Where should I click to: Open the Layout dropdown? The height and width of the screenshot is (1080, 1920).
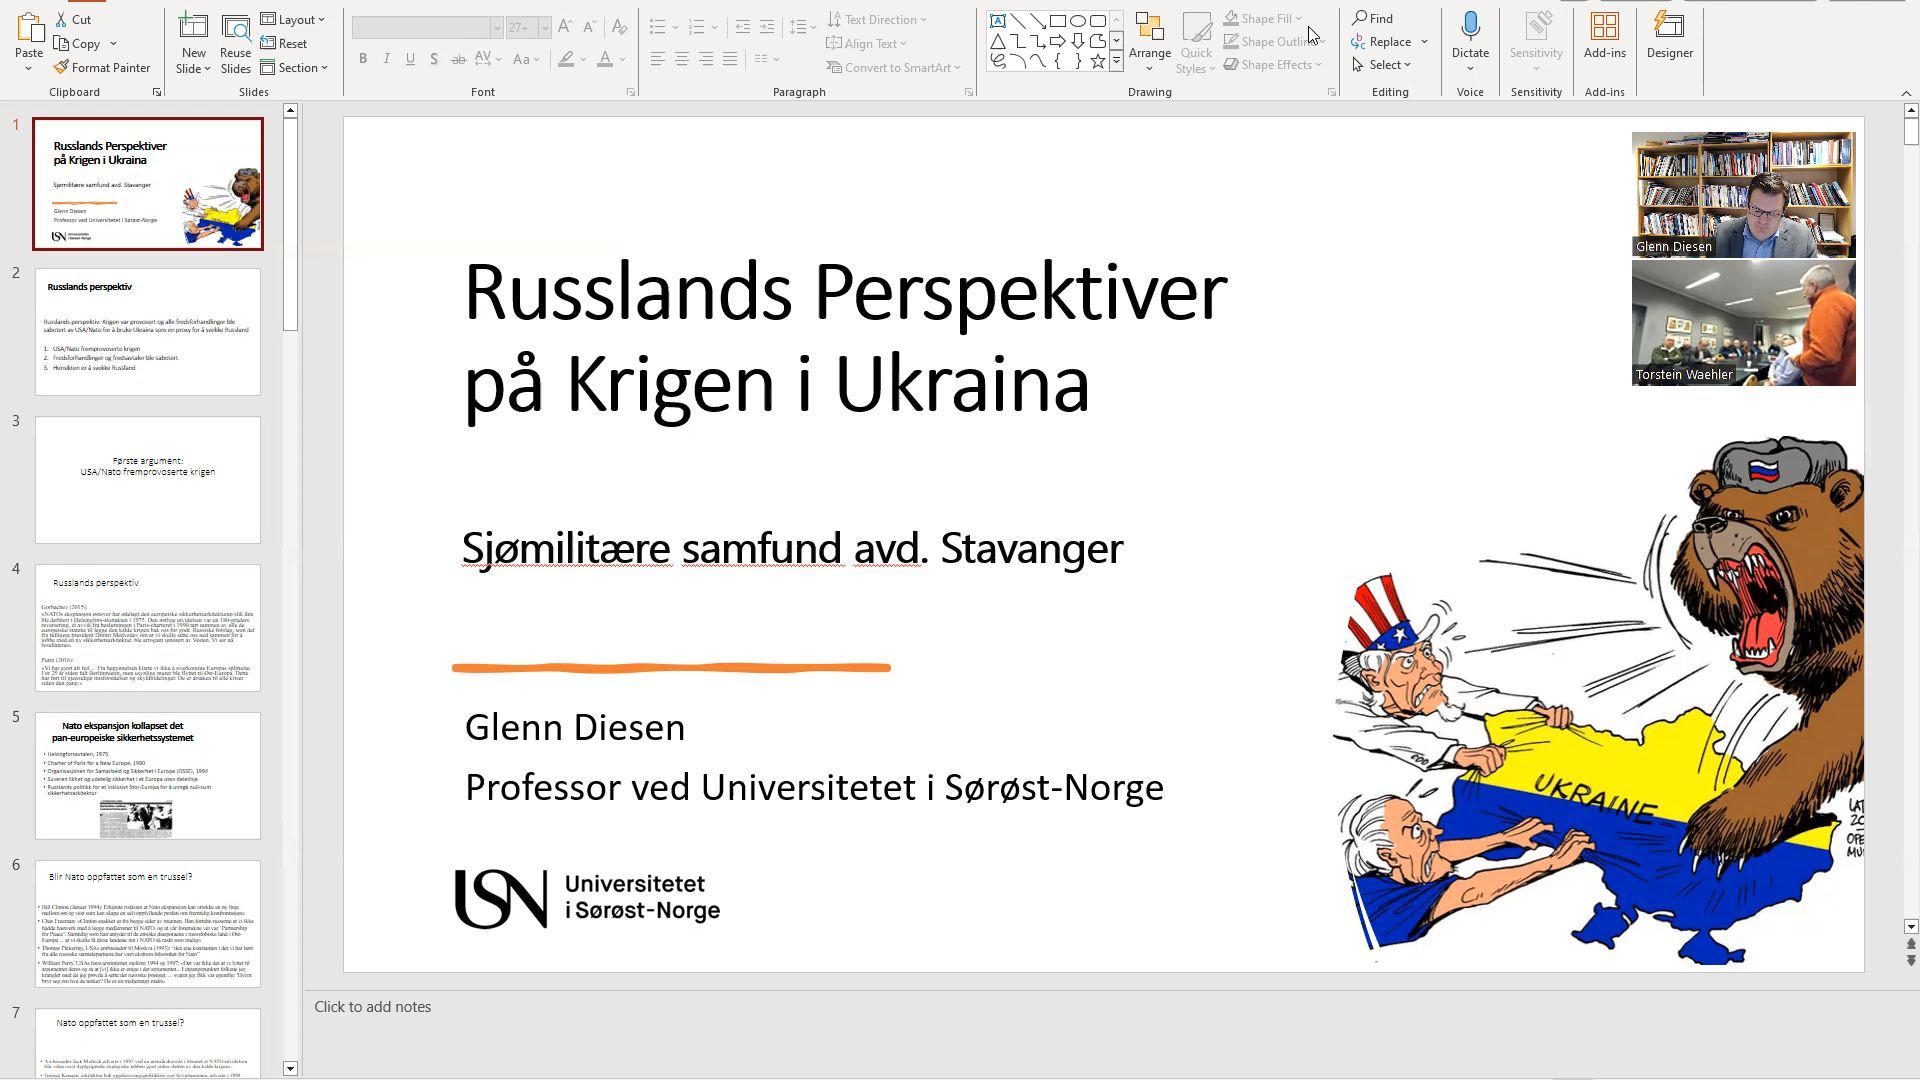click(x=293, y=19)
